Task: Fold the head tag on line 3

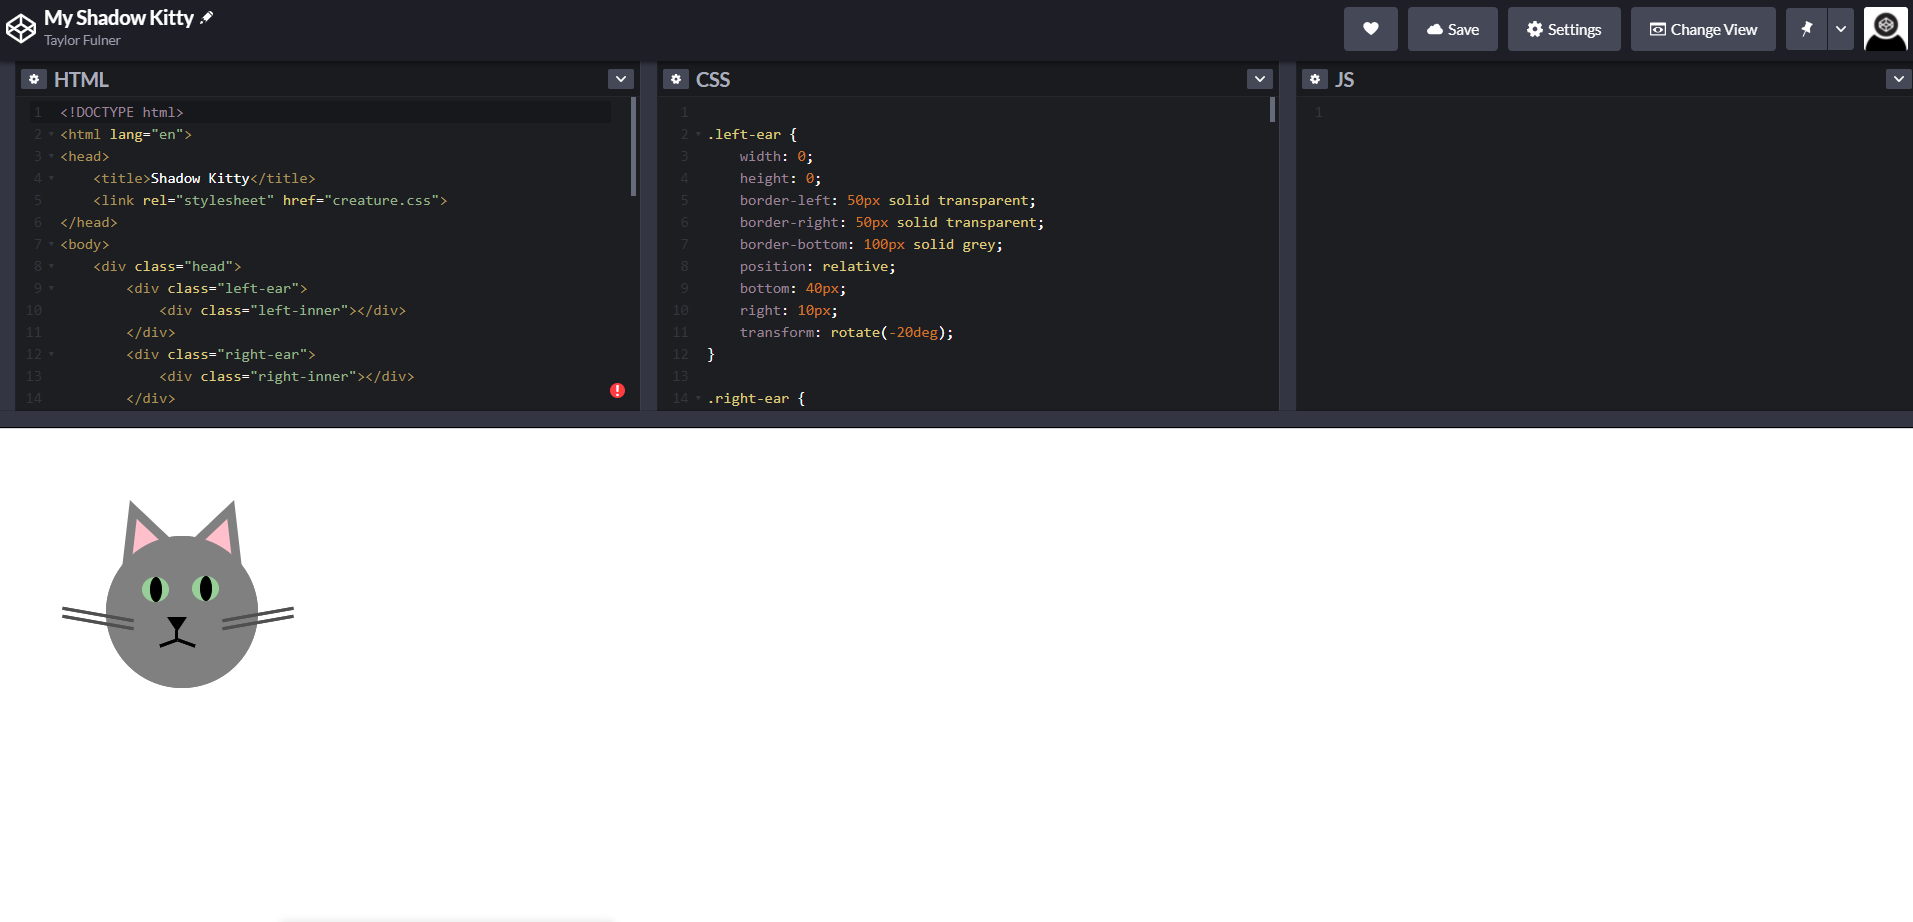Action: (51, 156)
